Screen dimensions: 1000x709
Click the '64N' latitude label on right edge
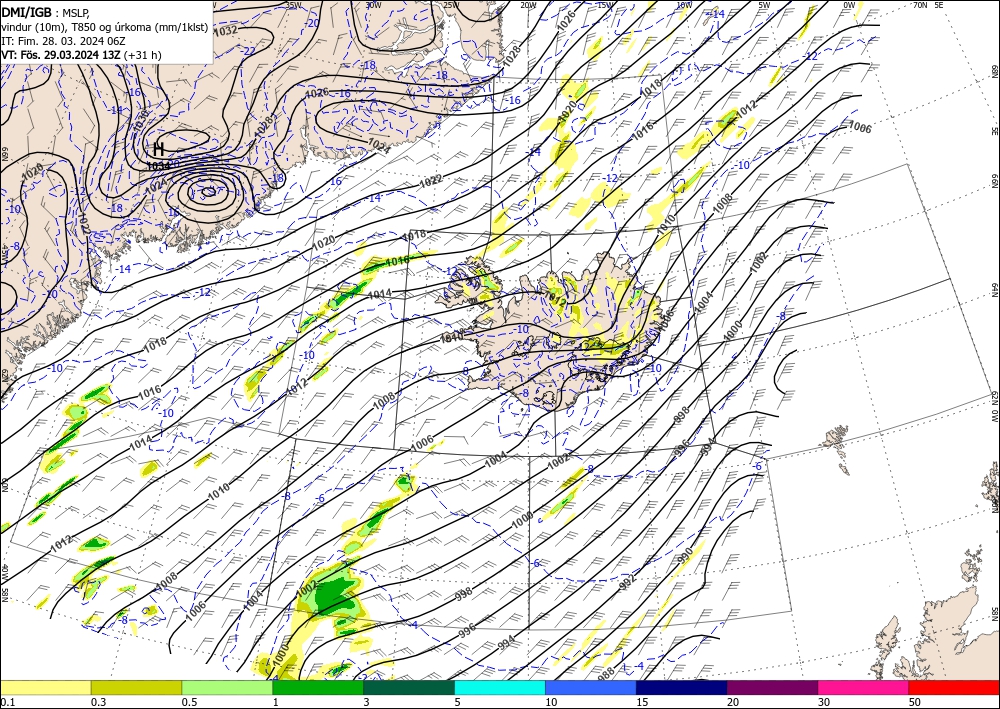point(994,290)
